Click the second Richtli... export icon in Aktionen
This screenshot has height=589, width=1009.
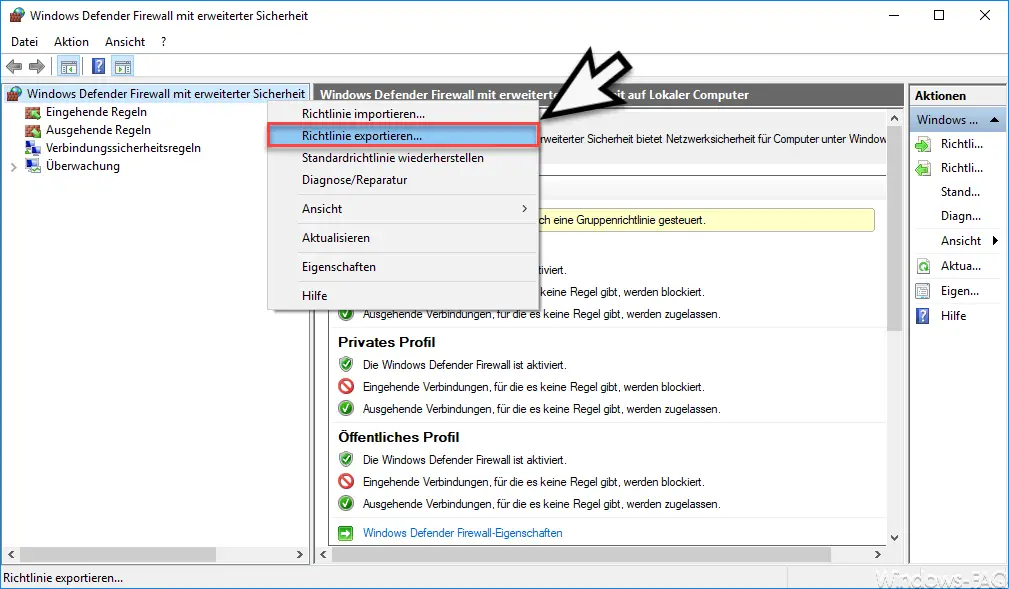(x=923, y=169)
